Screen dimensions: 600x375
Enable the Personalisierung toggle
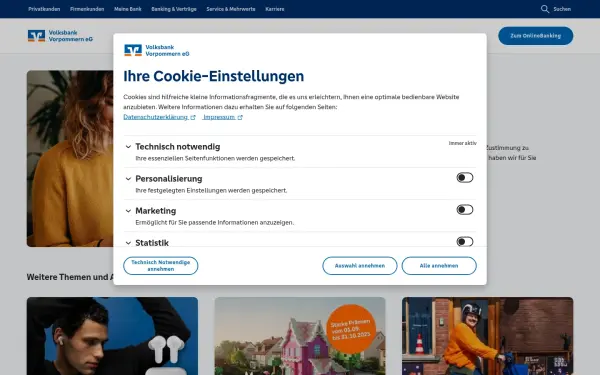pyautogui.click(x=465, y=178)
